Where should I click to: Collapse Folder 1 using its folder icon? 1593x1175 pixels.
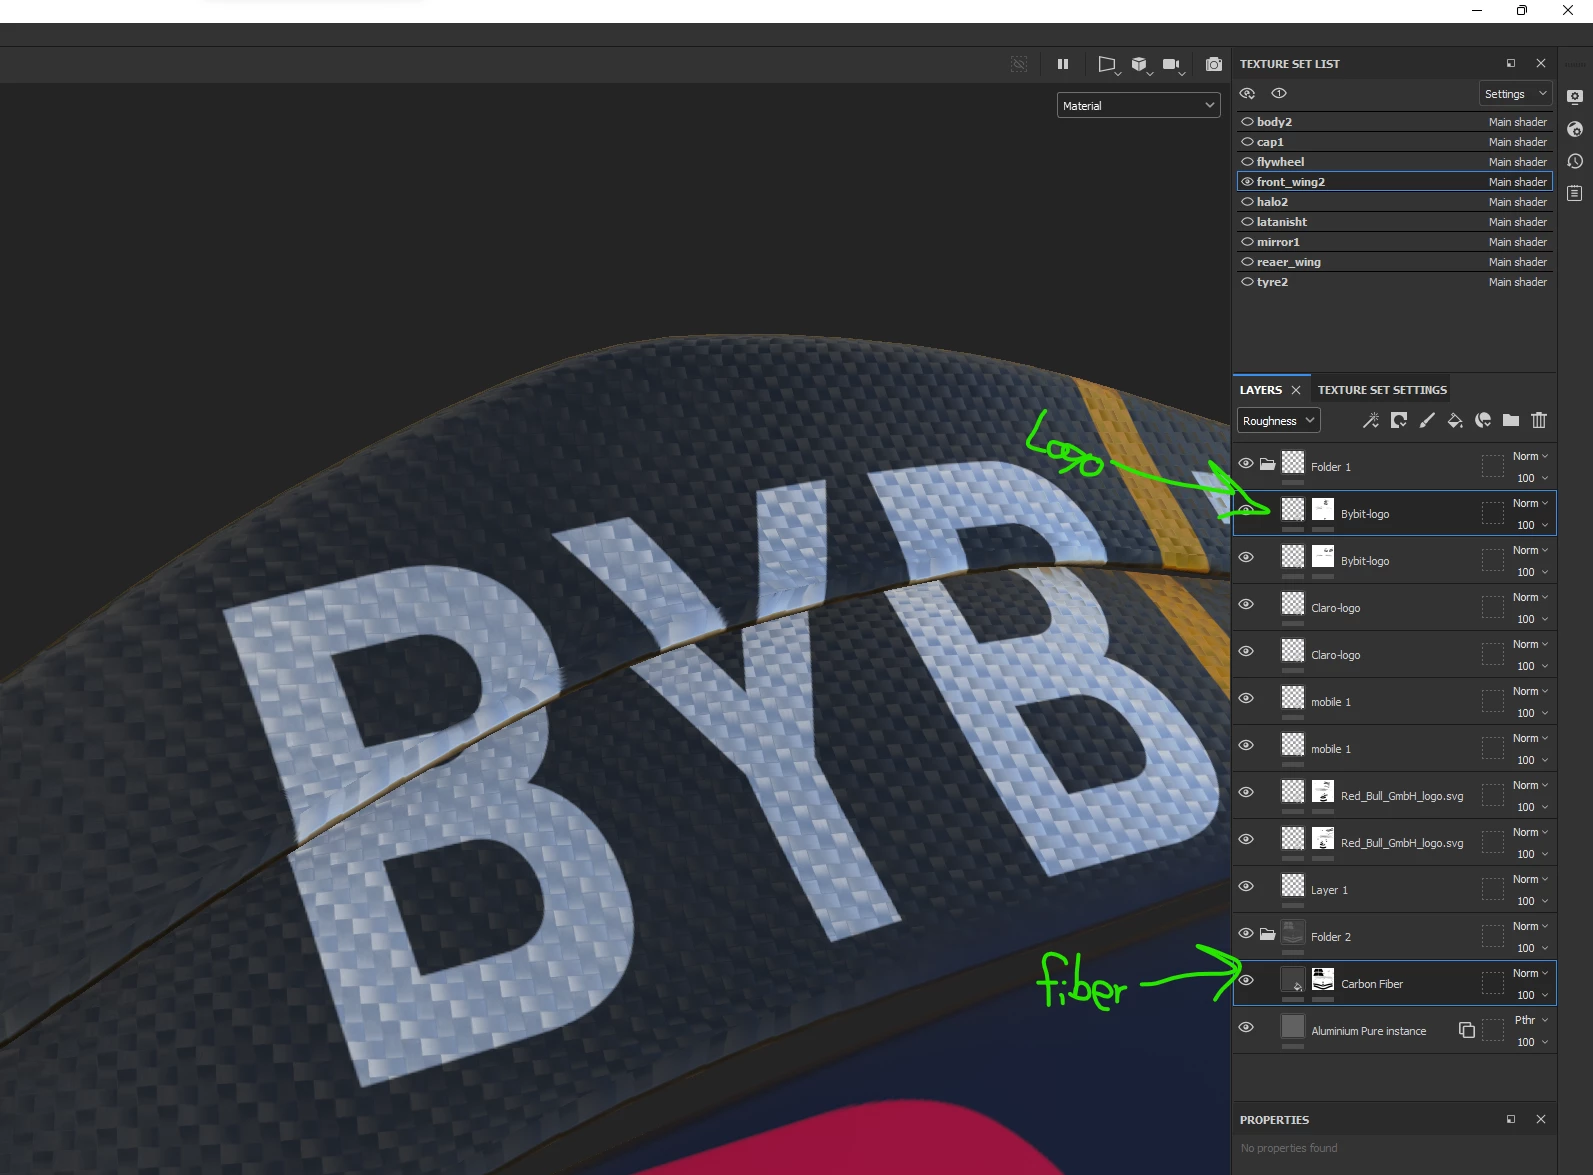1268,464
